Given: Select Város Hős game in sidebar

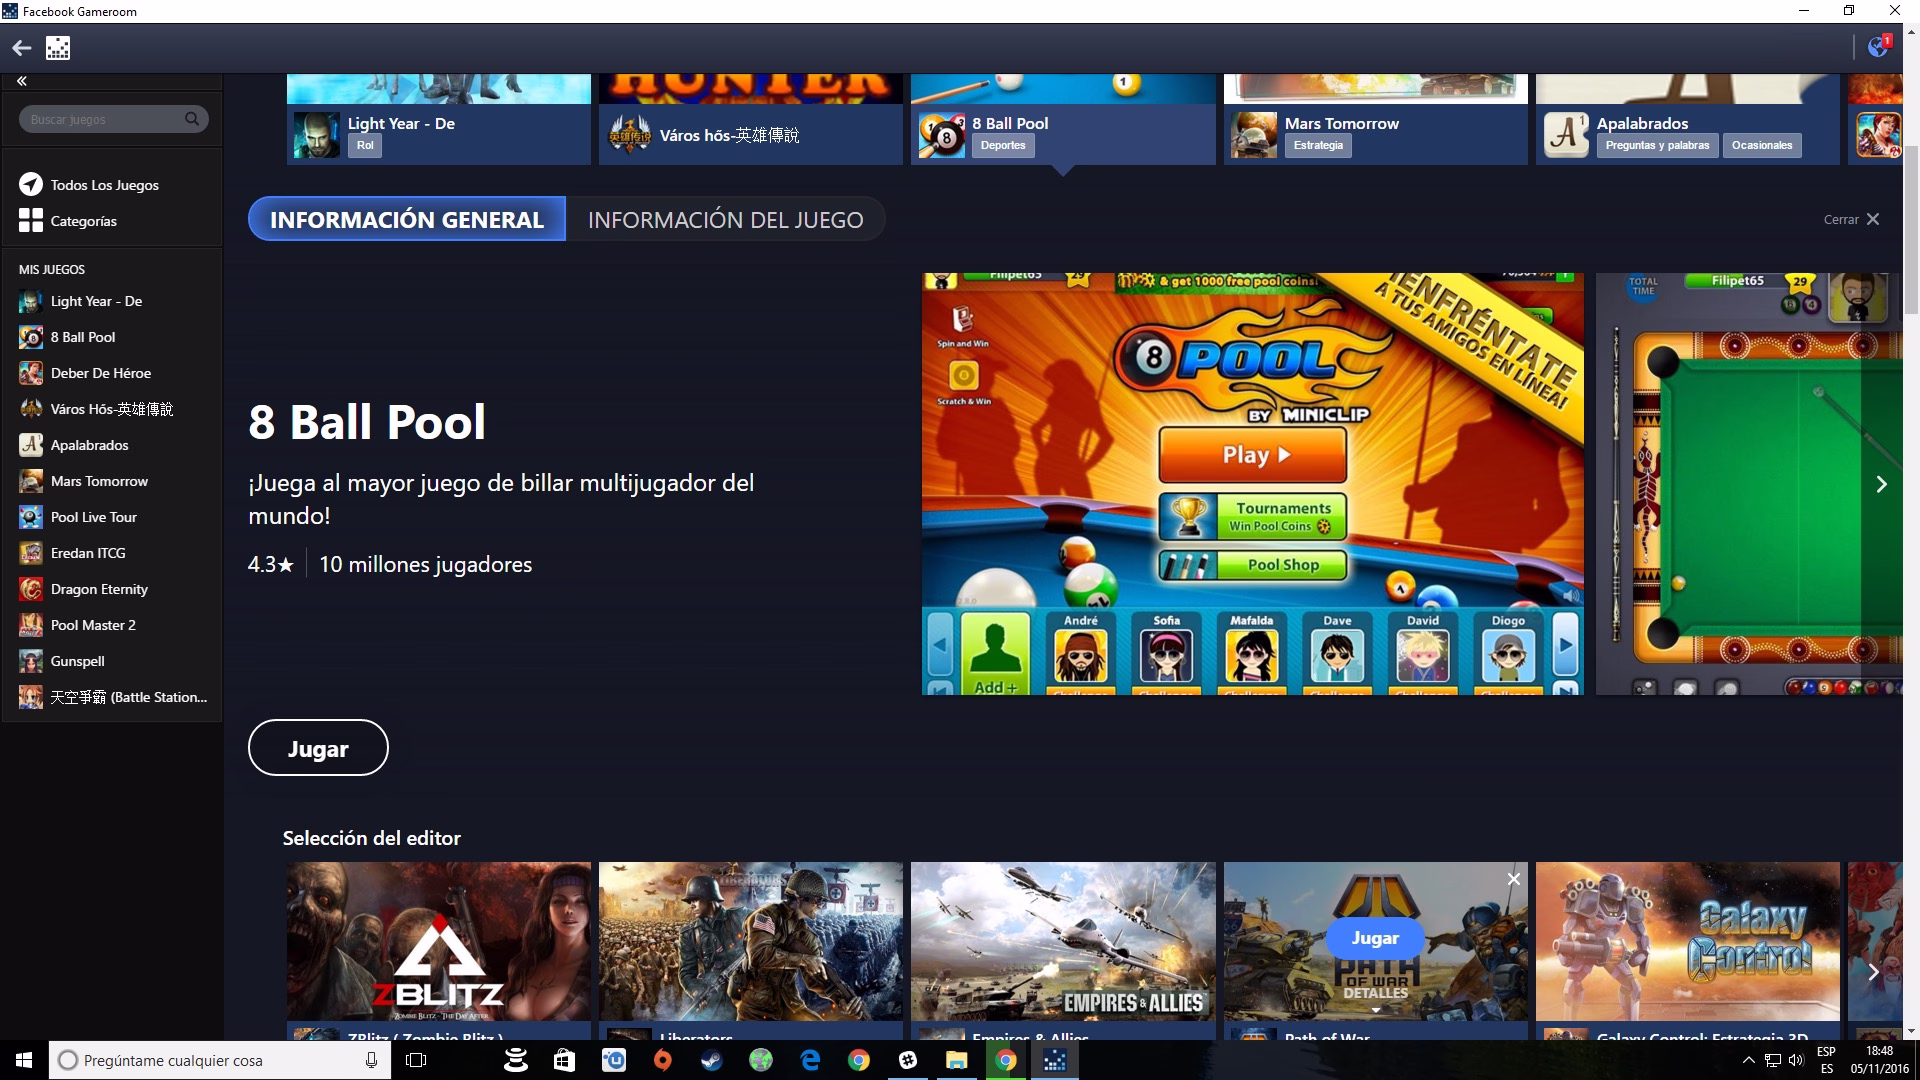Looking at the screenshot, I should [96, 409].
